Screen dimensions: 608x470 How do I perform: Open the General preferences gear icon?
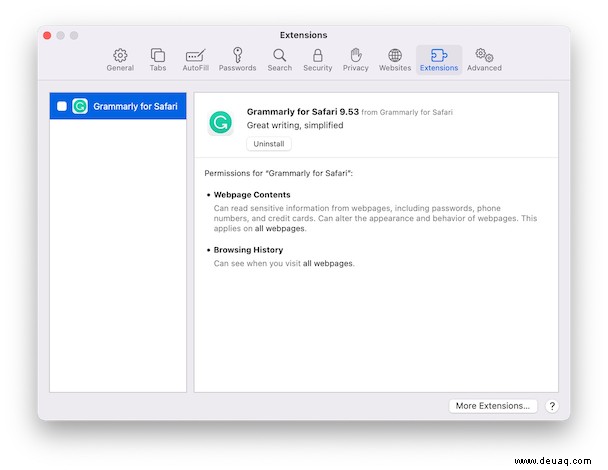[120, 60]
